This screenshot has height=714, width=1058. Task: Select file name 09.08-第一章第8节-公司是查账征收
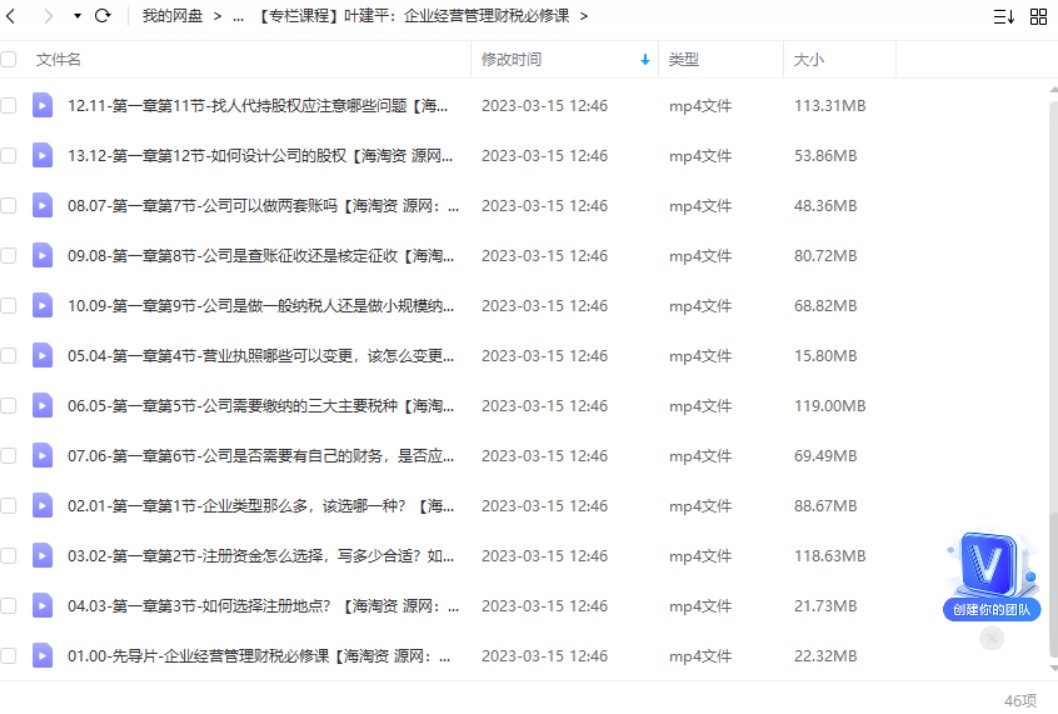click(x=260, y=256)
